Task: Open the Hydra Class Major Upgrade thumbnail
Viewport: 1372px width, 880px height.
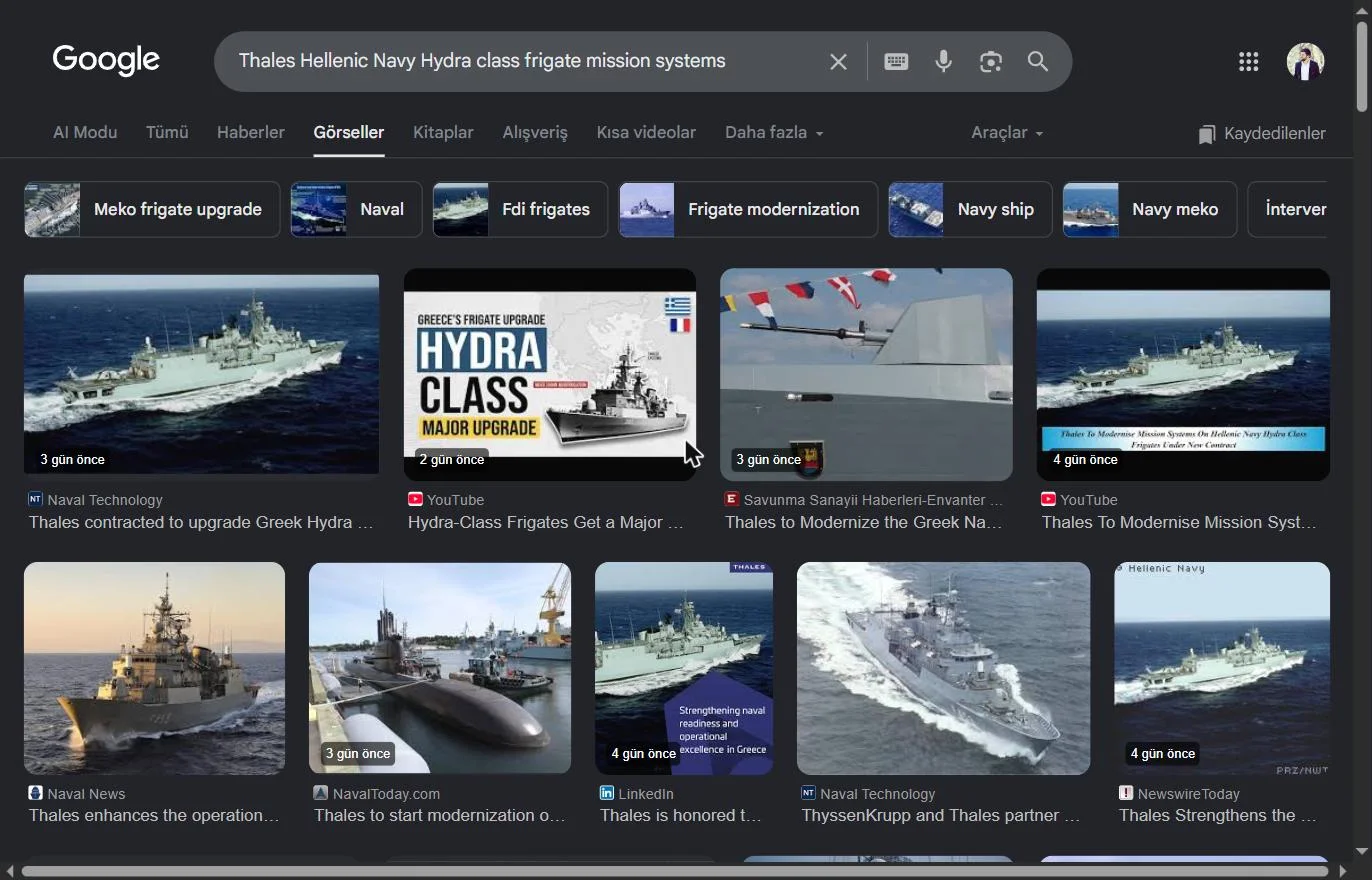Action: click(x=549, y=374)
